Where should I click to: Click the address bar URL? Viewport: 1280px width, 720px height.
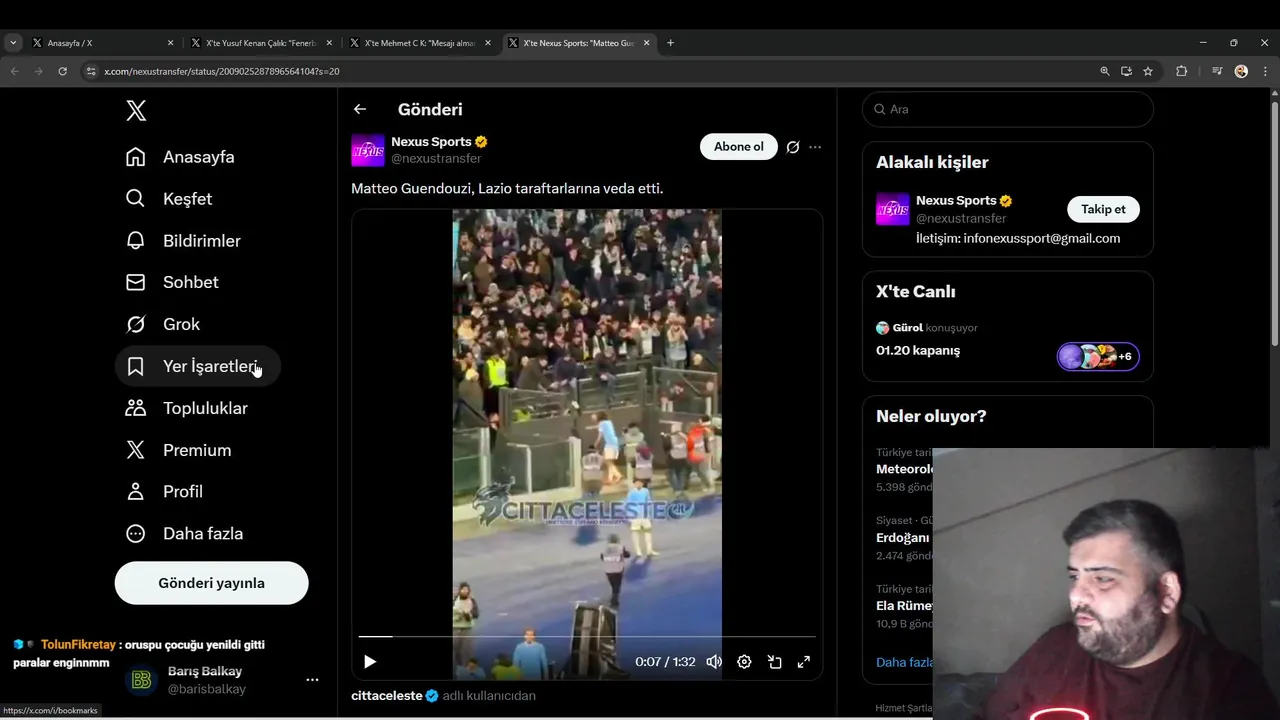(222, 72)
